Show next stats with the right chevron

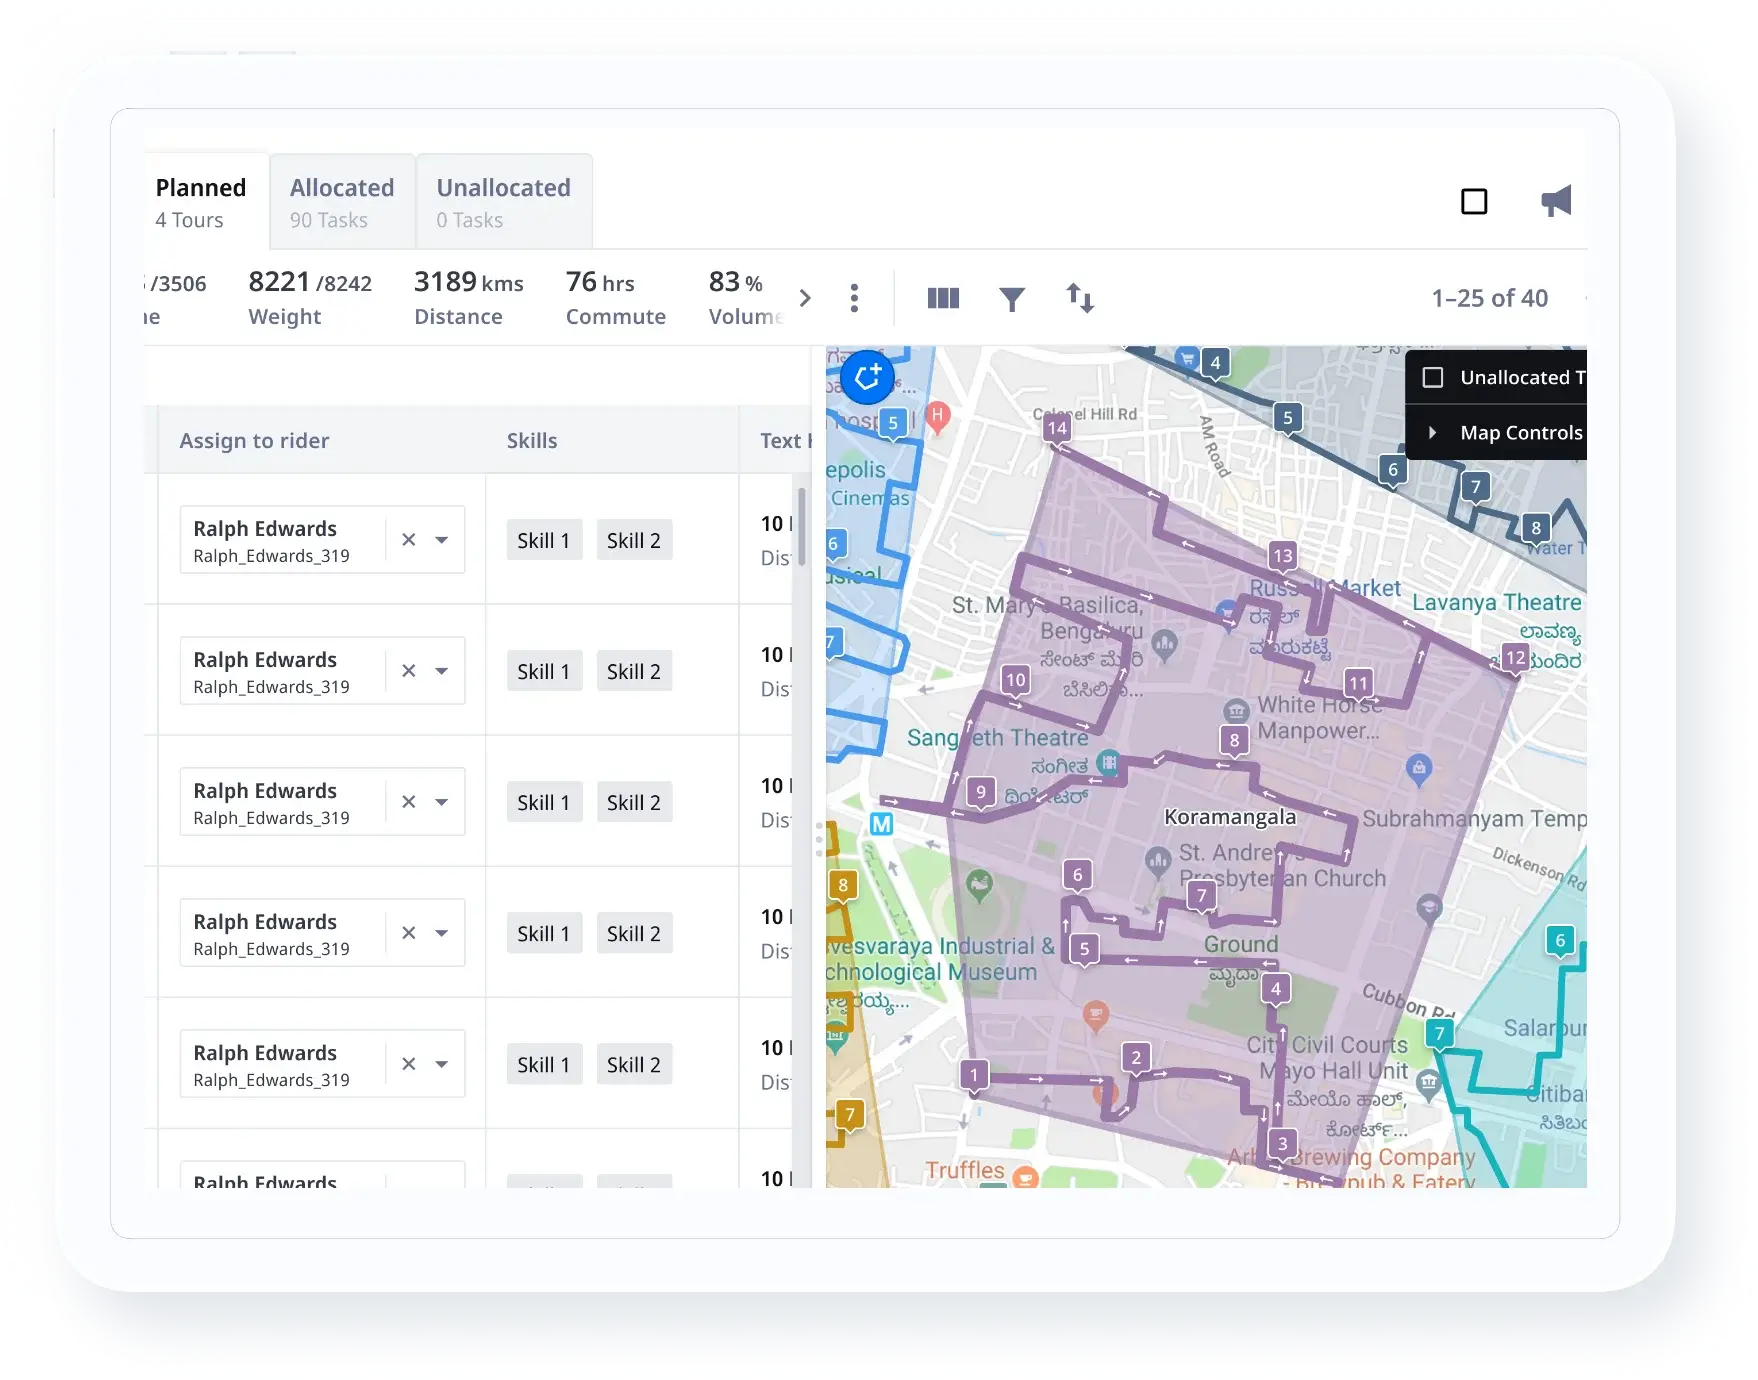click(805, 298)
